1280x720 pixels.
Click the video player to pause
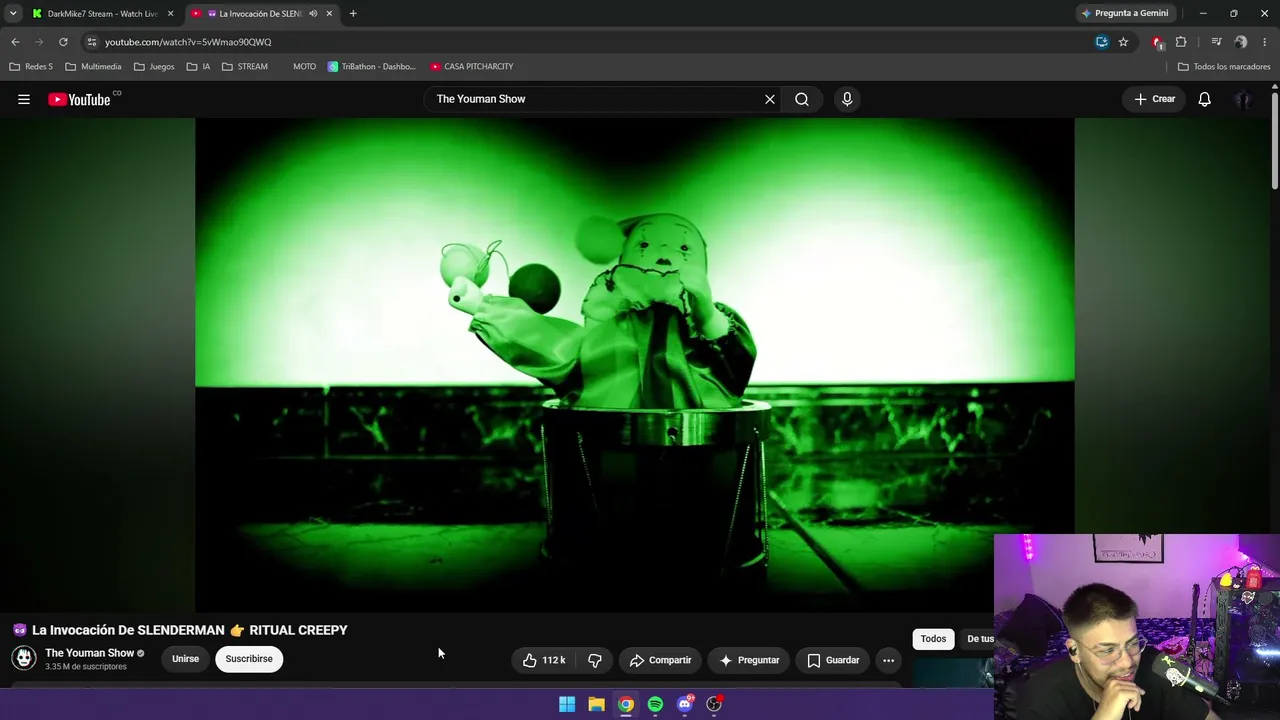point(635,365)
